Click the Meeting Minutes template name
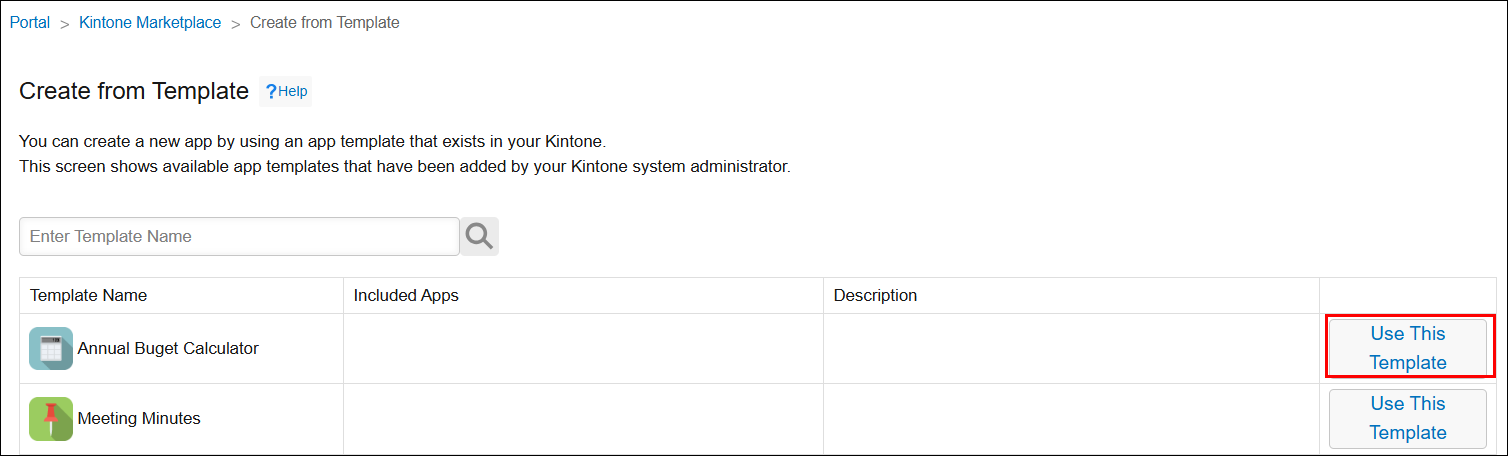 coord(139,419)
